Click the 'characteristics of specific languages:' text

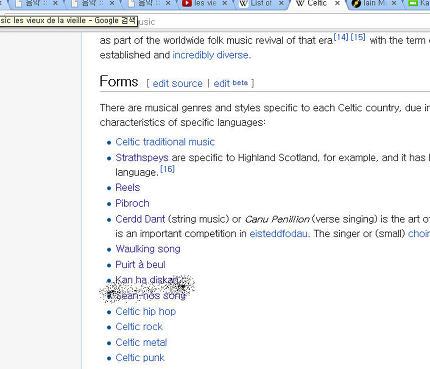[x=183, y=122]
